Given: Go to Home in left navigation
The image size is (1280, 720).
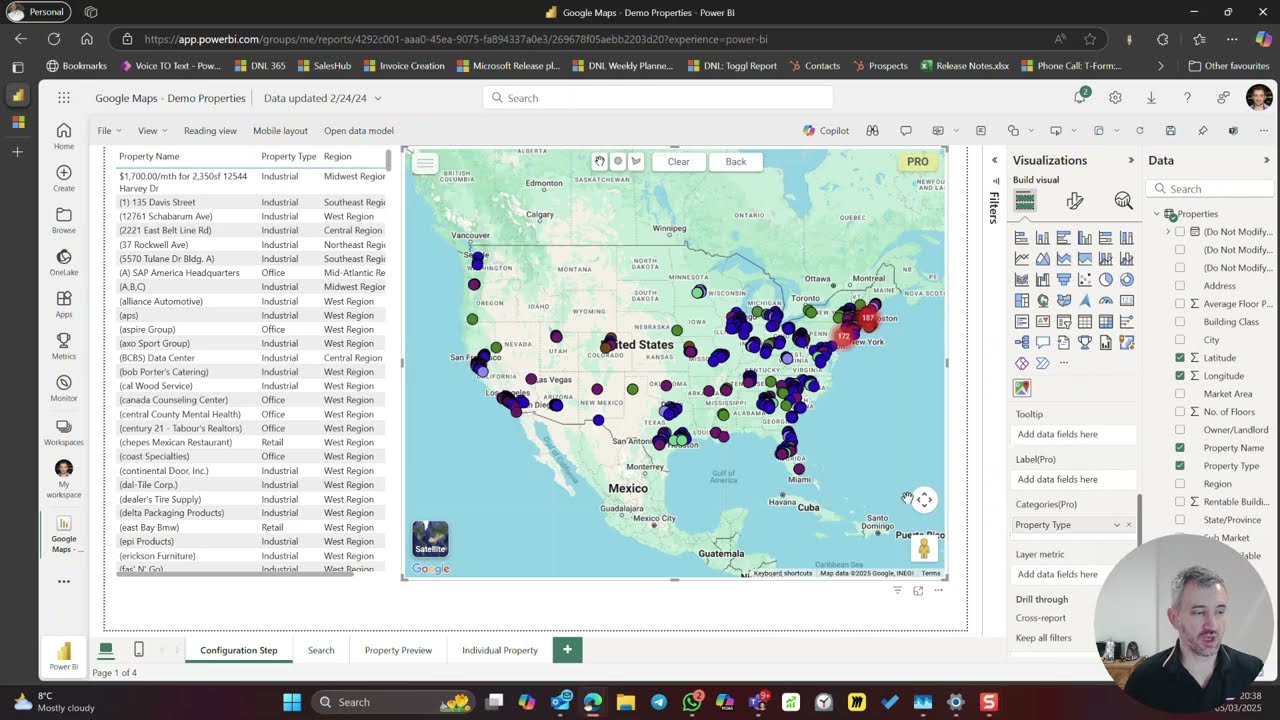Looking at the screenshot, I should click(x=64, y=137).
